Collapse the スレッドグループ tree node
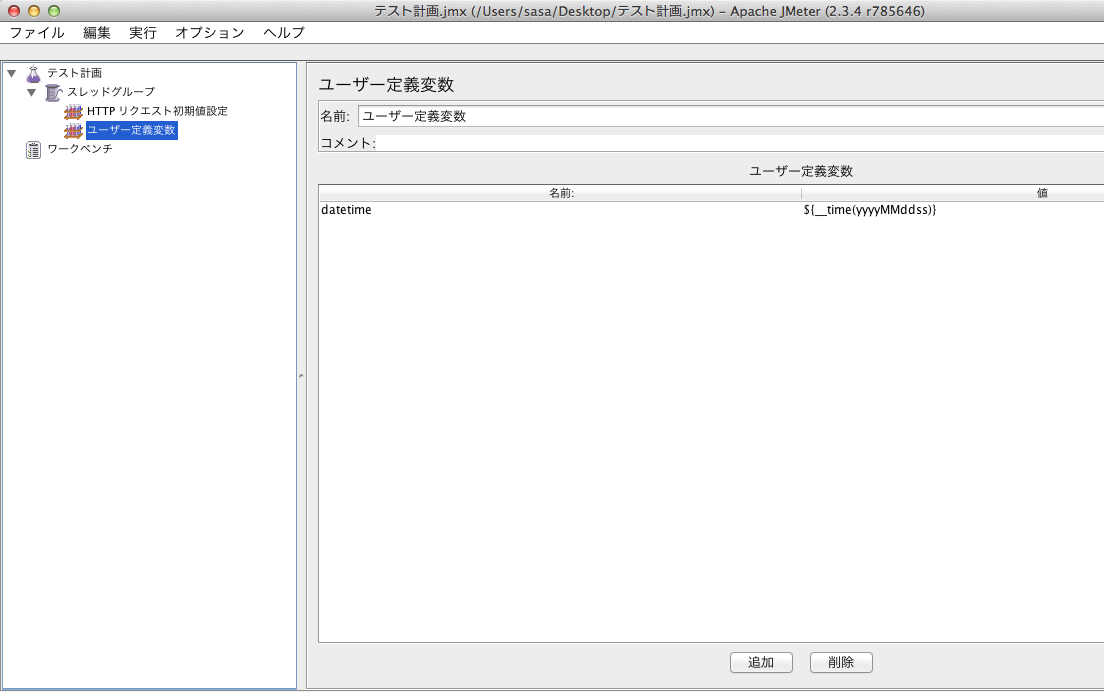The image size is (1104, 692). [32, 92]
